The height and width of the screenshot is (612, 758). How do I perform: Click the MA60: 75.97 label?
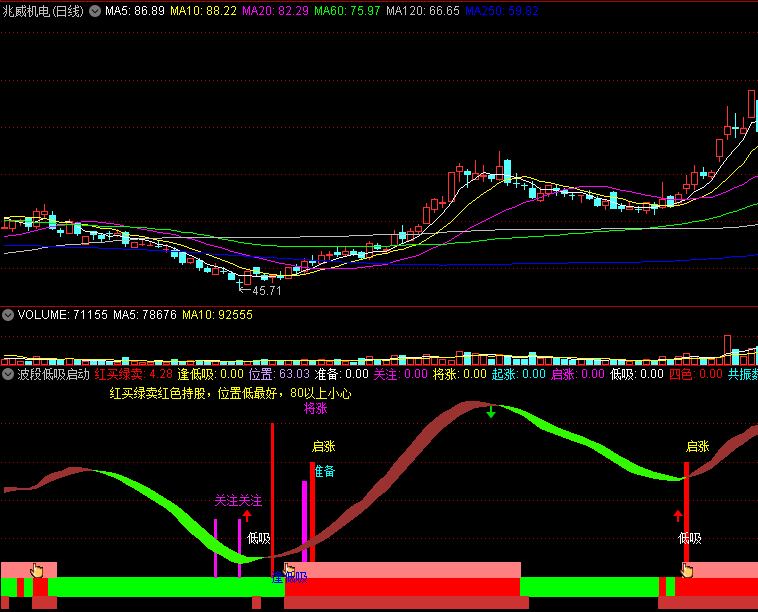(347, 11)
